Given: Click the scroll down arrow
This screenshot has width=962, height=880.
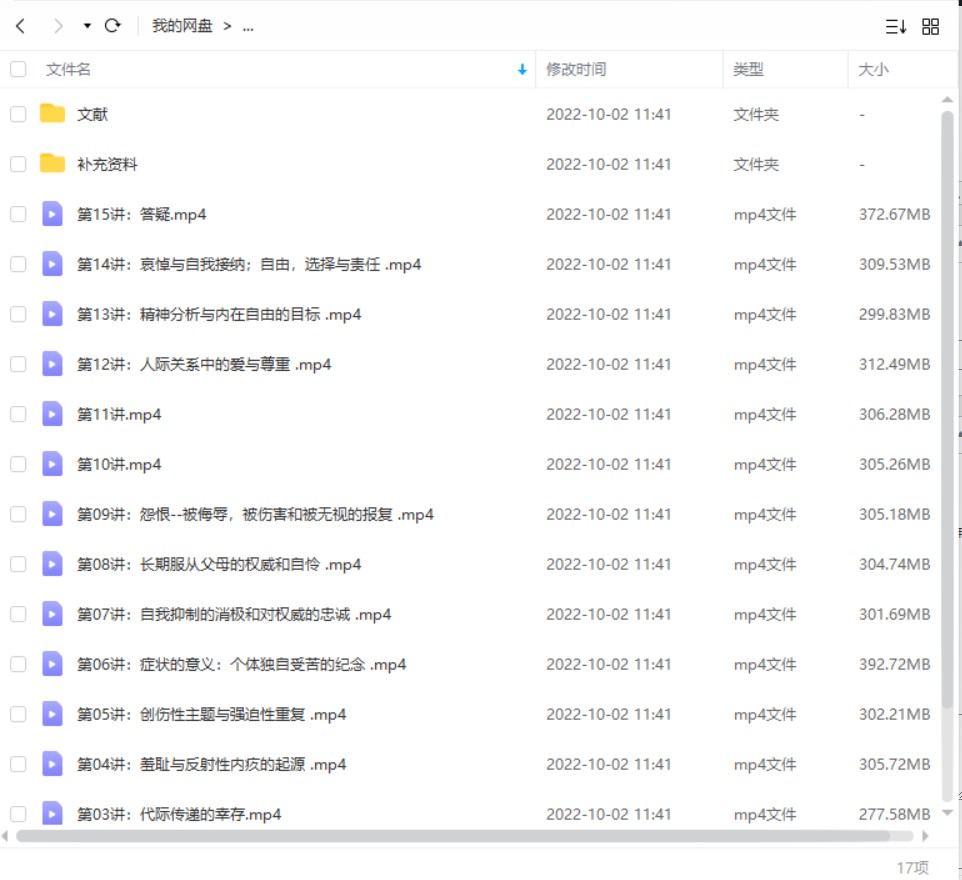Looking at the screenshot, I should point(947,812).
